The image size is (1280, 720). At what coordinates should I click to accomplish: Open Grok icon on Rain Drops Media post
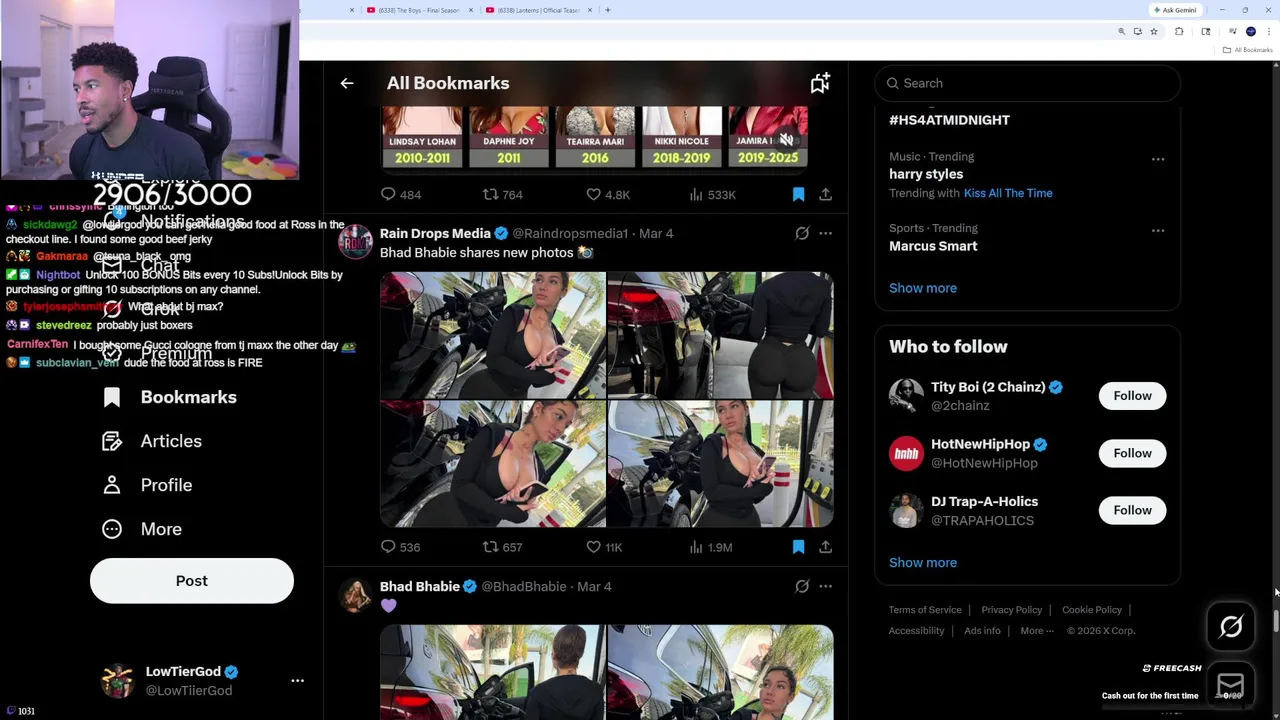click(802, 233)
